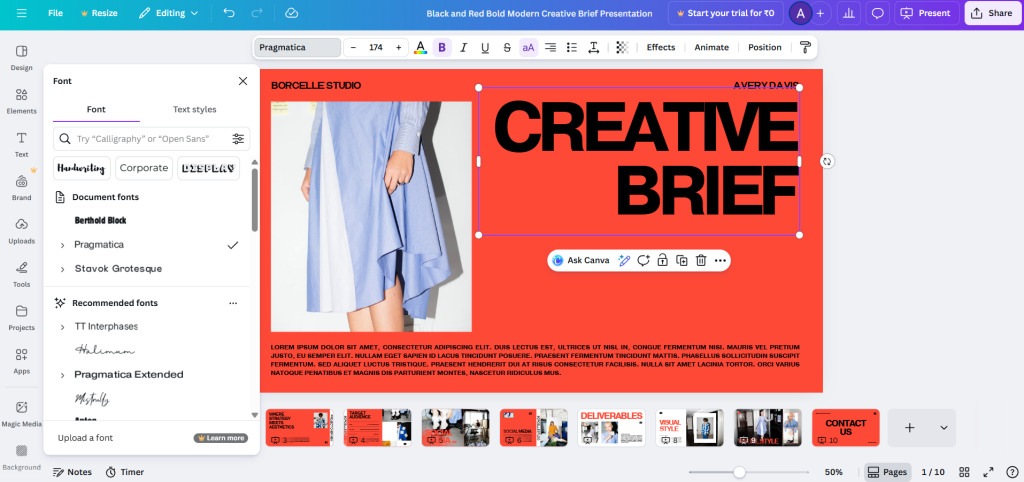Toggle underline formatting
The height and width of the screenshot is (482, 1024).
pos(485,47)
